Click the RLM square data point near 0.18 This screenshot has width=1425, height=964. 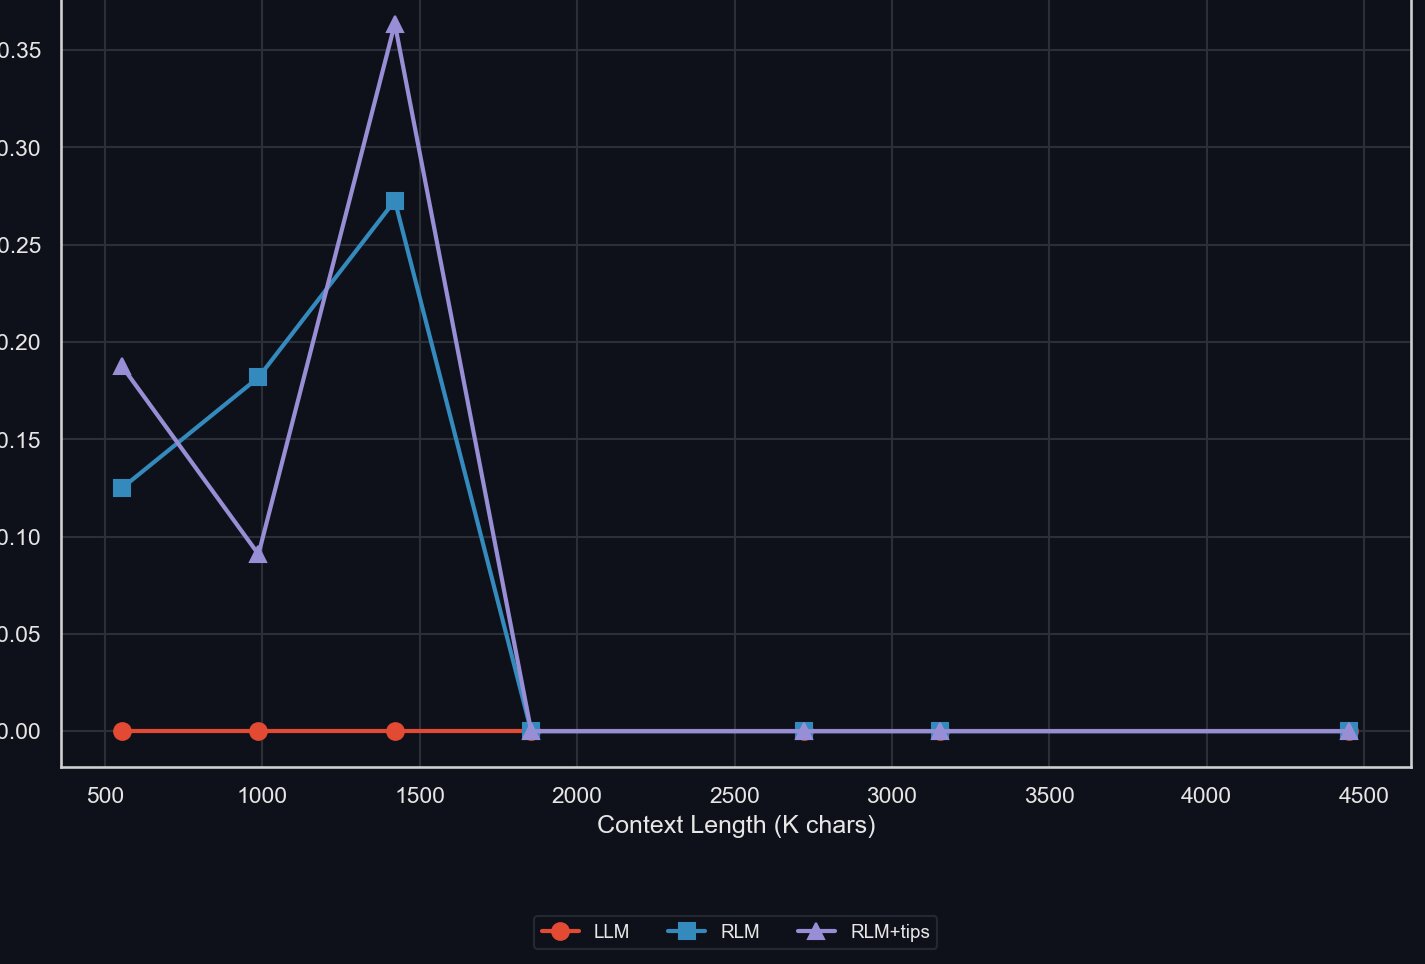pyautogui.click(x=258, y=377)
